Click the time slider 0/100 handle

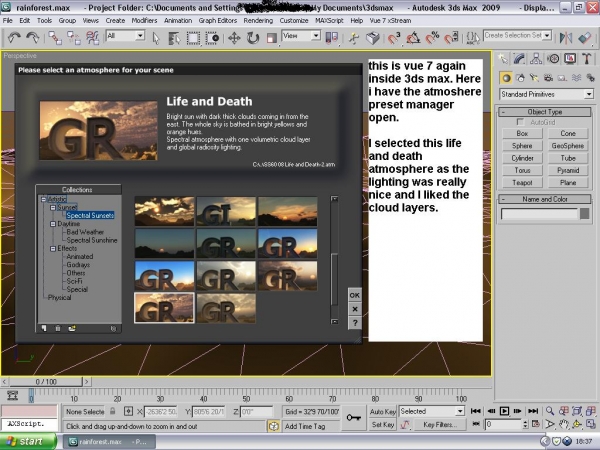(x=46, y=382)
